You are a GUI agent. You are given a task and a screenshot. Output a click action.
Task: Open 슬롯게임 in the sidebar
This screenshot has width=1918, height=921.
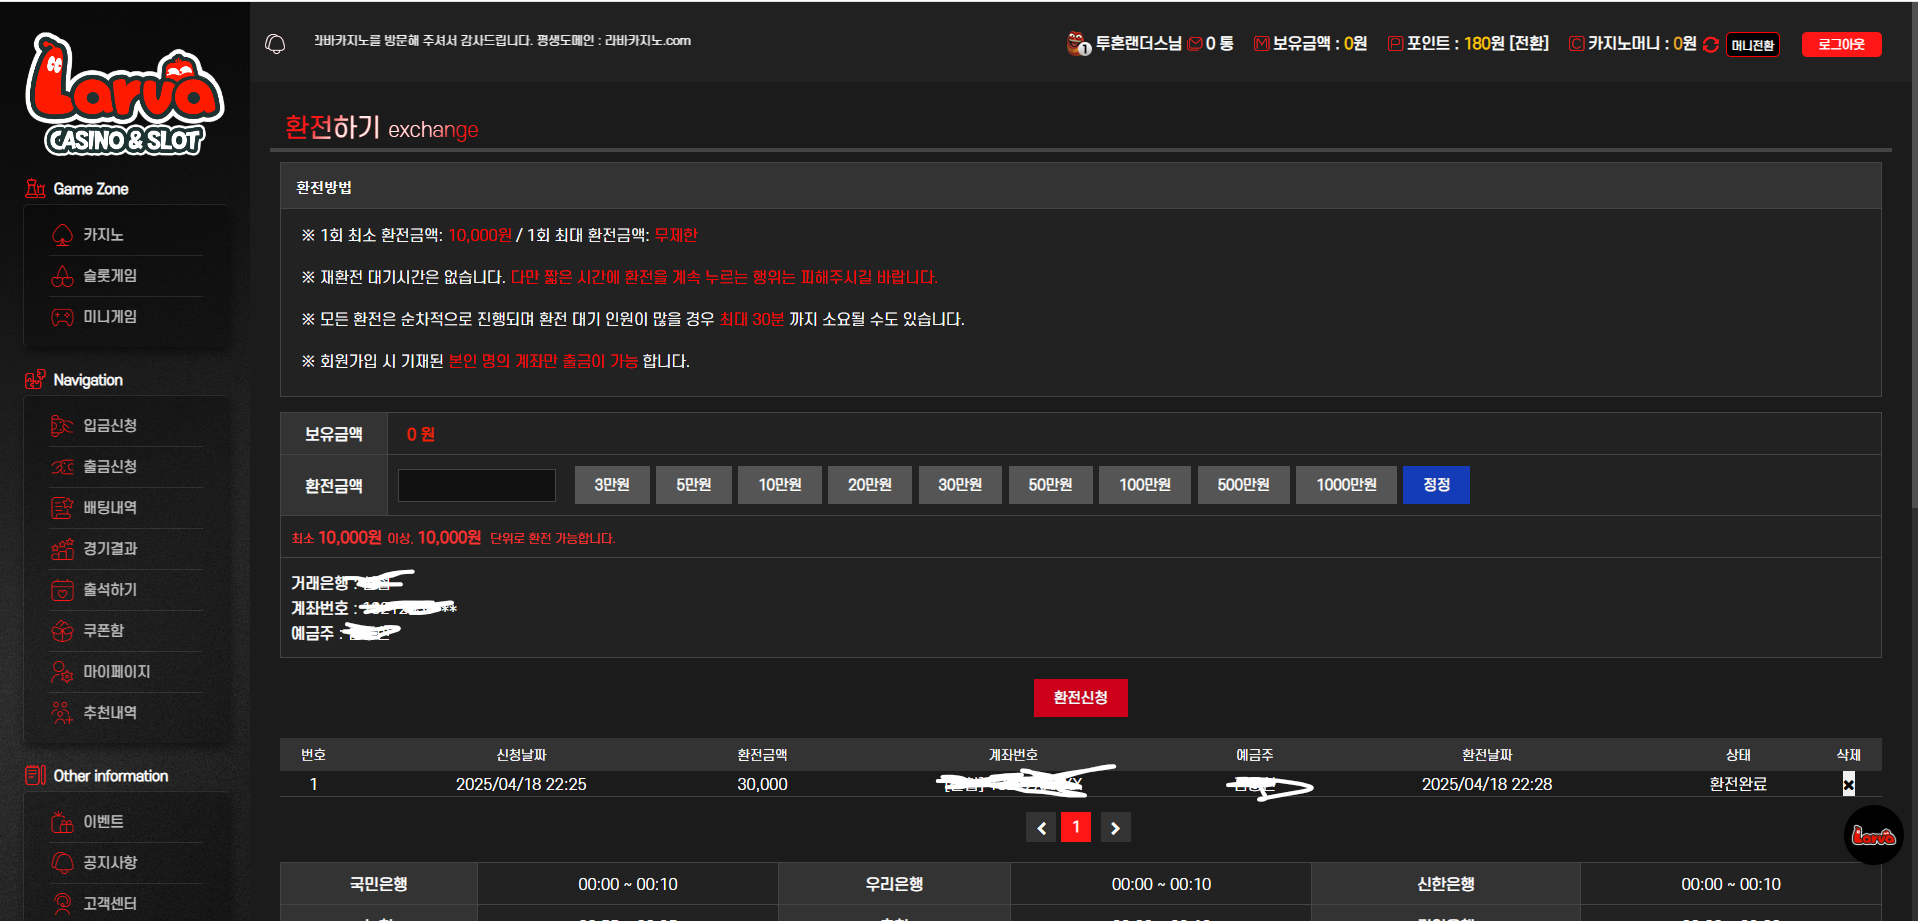(x=109, y=276)
